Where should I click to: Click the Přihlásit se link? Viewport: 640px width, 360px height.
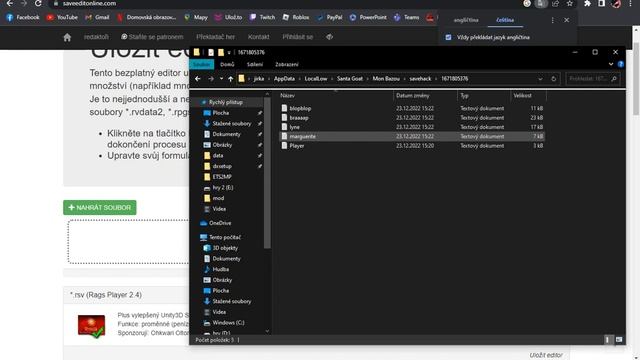tap(298, 37)
